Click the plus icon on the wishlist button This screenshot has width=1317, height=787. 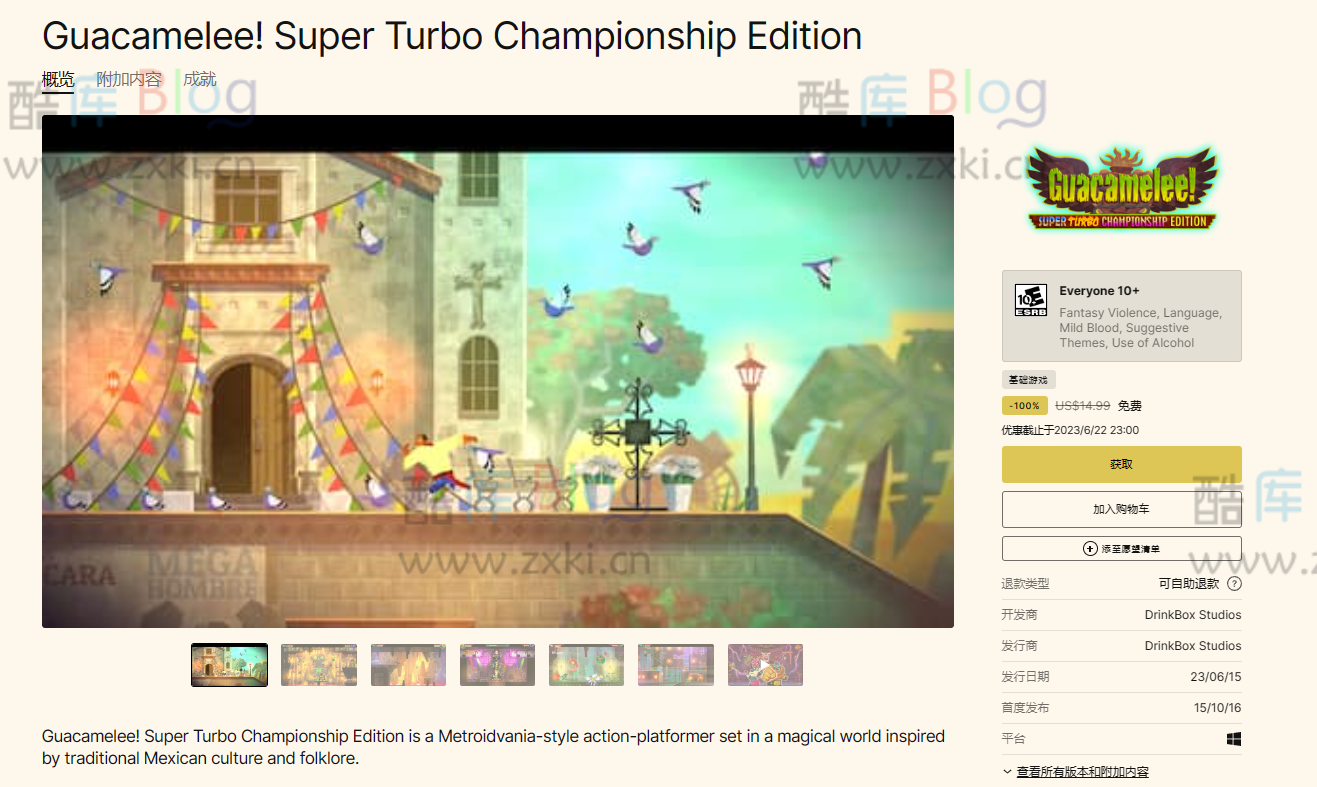coord(1090,549)
